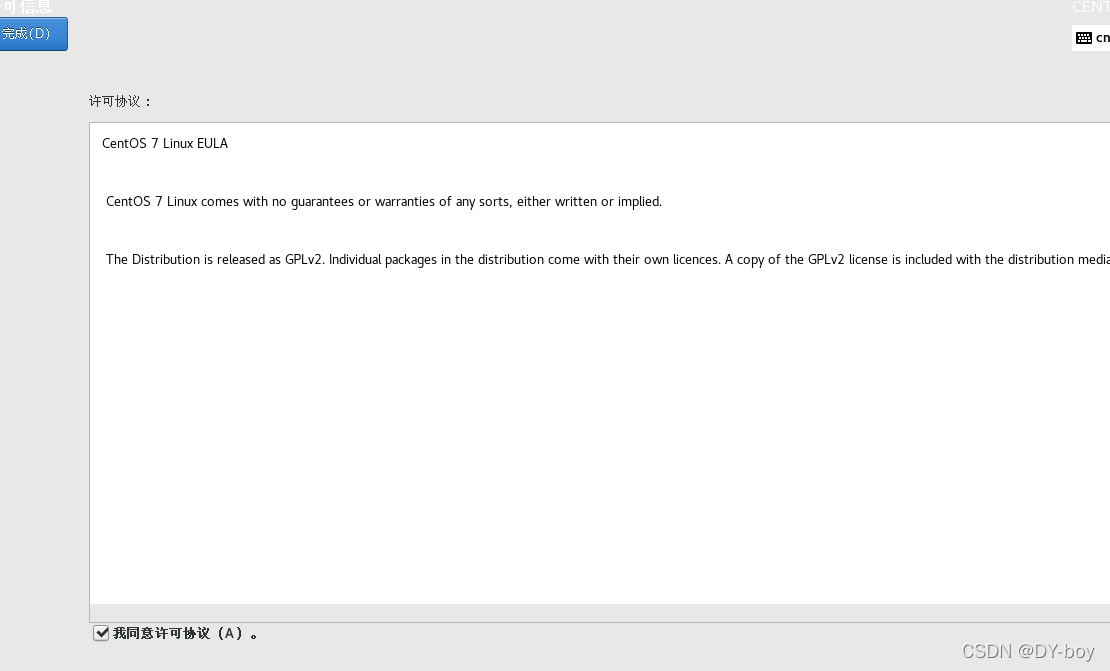1110x671 pixels.
Task: Click the 完成(D) done button
Action: pos(33,34)
